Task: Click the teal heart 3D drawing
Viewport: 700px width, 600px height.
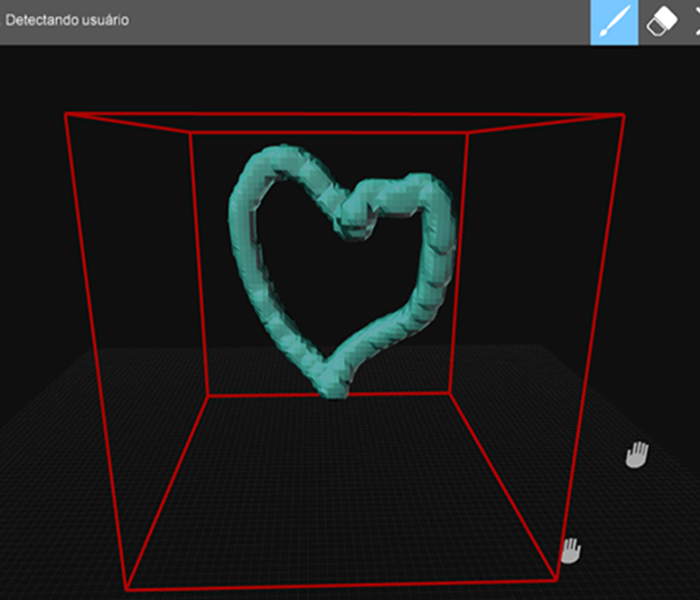Action: pos(342,271)
